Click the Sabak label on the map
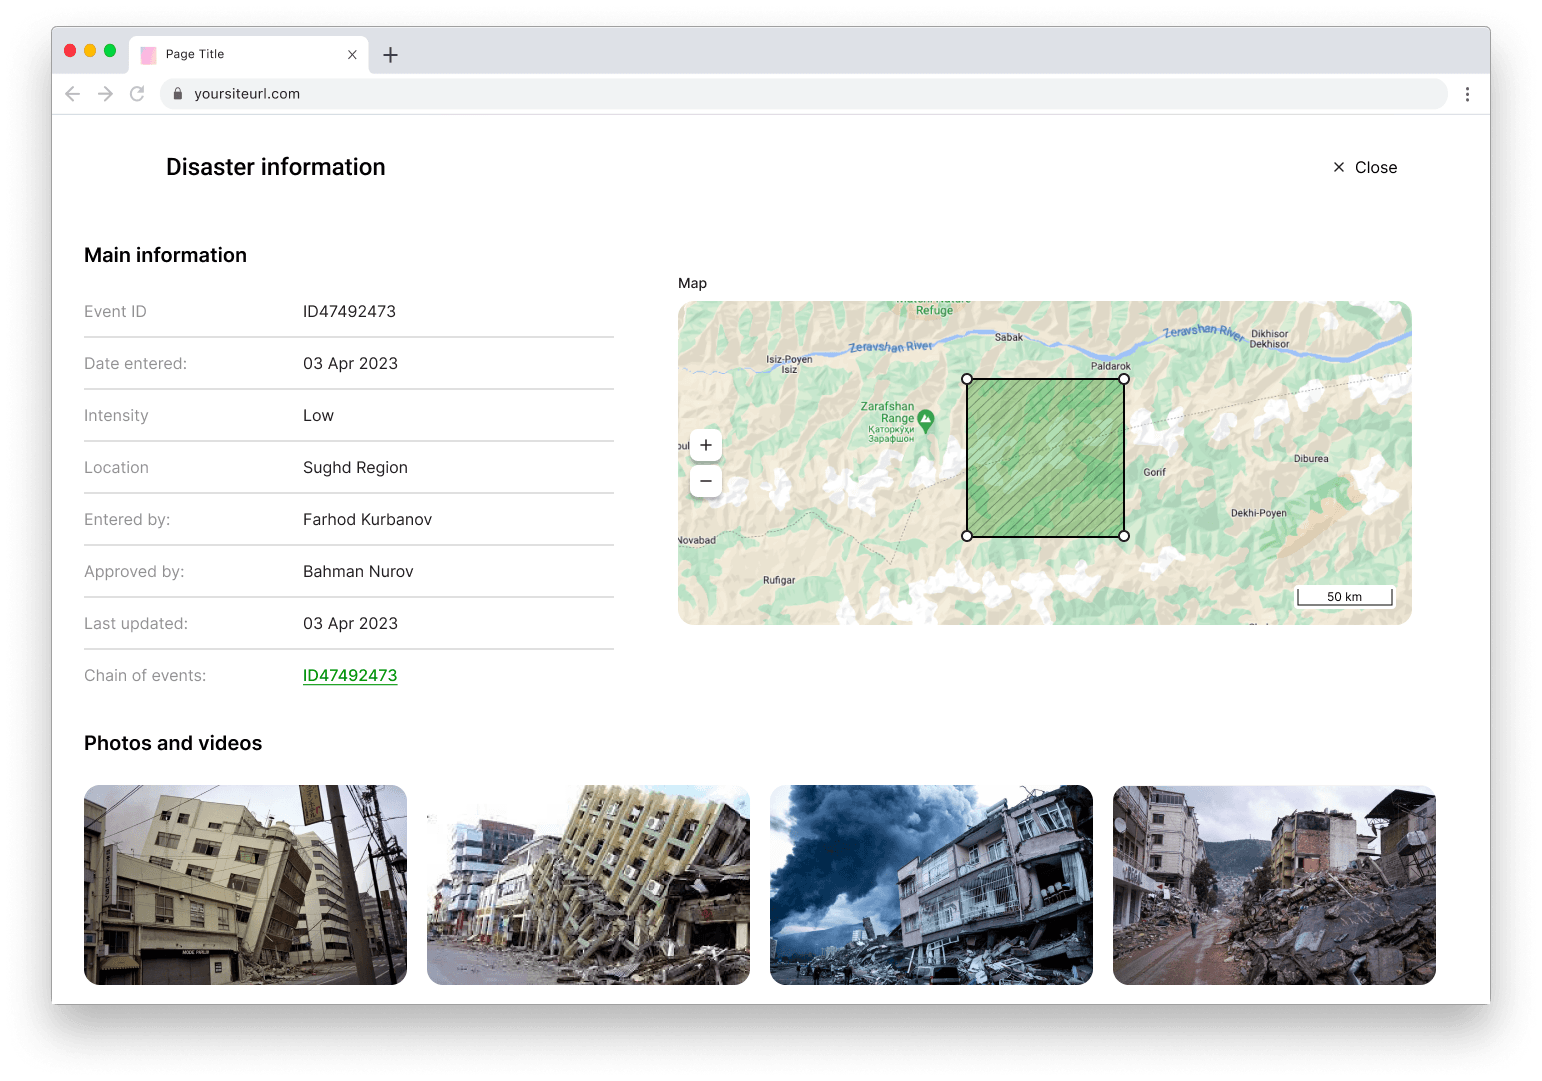 [1008, 337]
